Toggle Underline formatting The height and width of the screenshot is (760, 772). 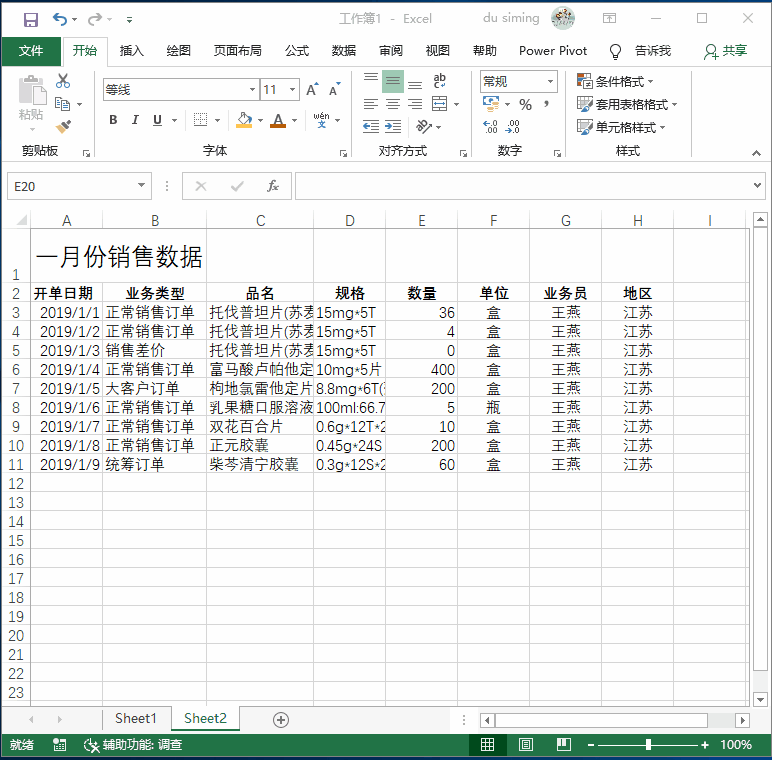158,120
